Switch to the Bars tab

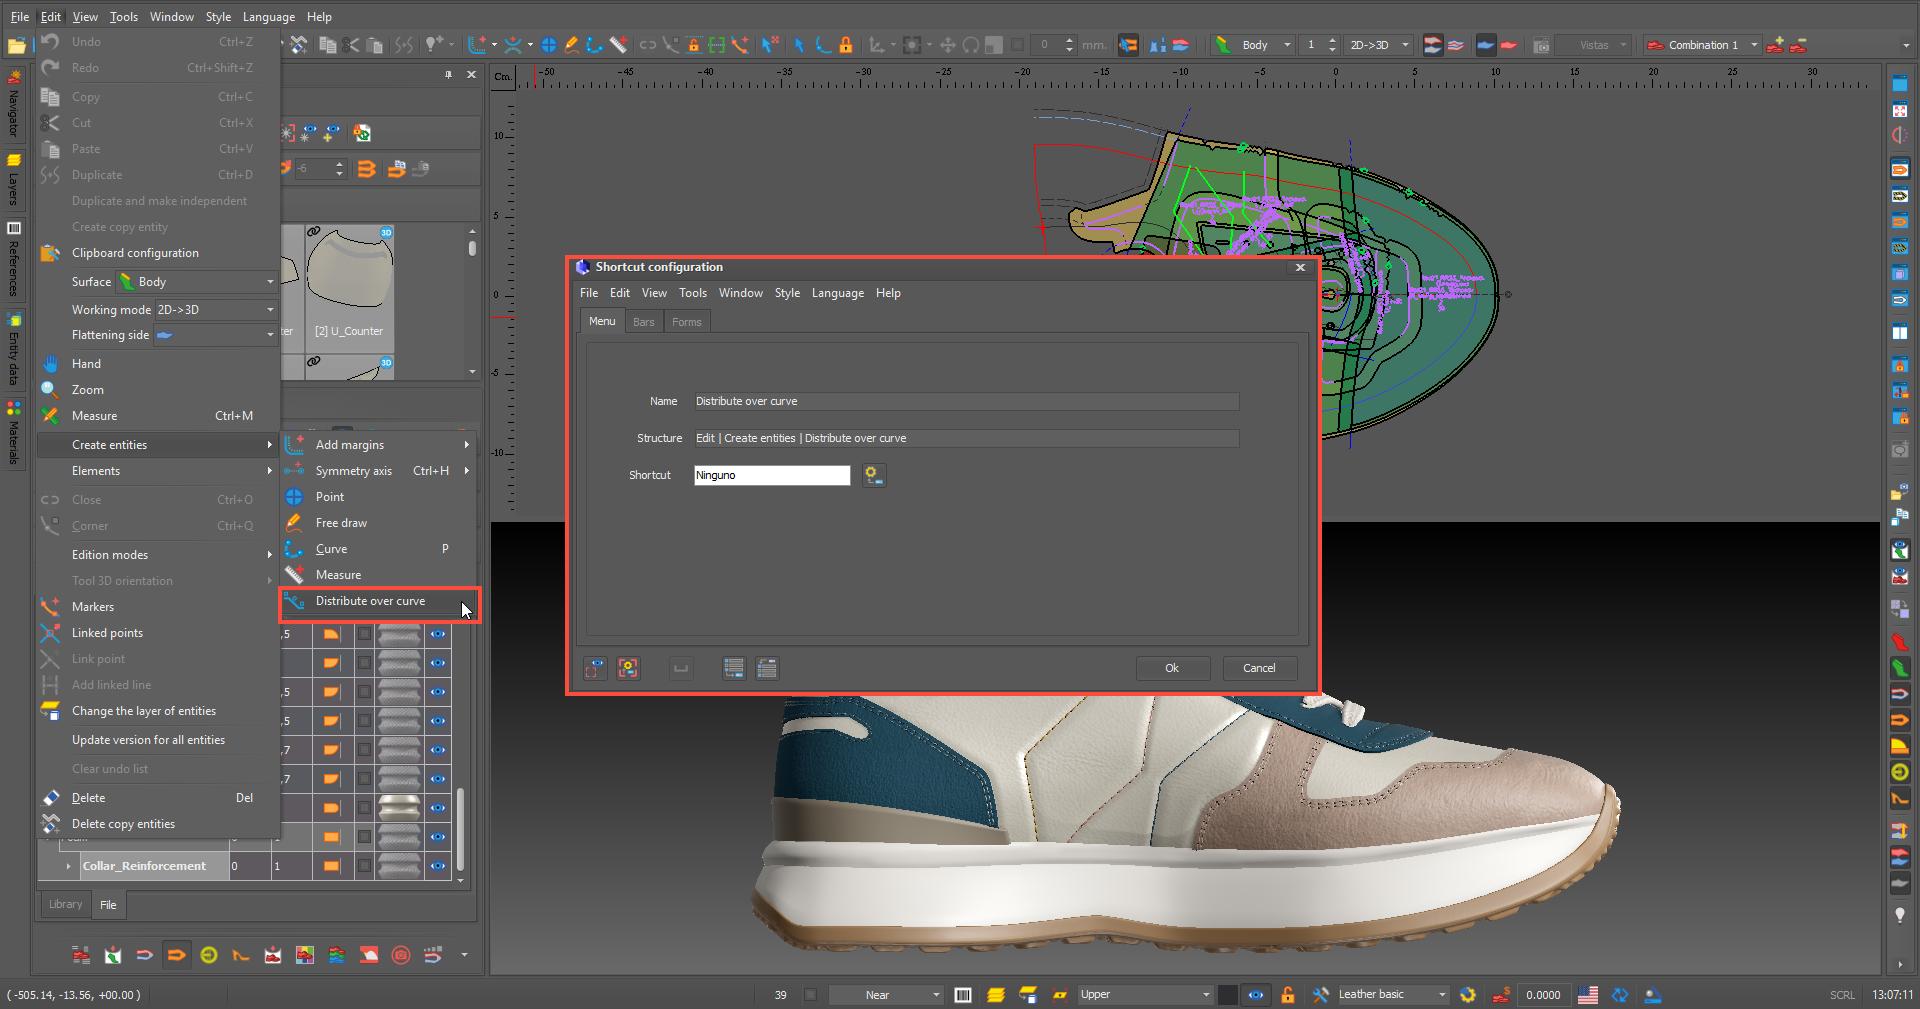coord(643,322)
